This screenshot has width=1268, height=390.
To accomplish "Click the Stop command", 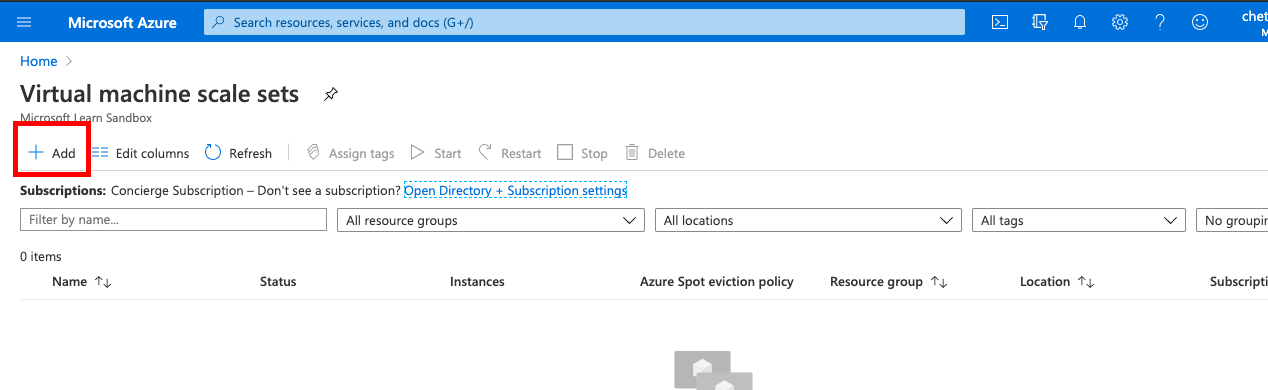I will pyautogui.click(x=582, y=153).
